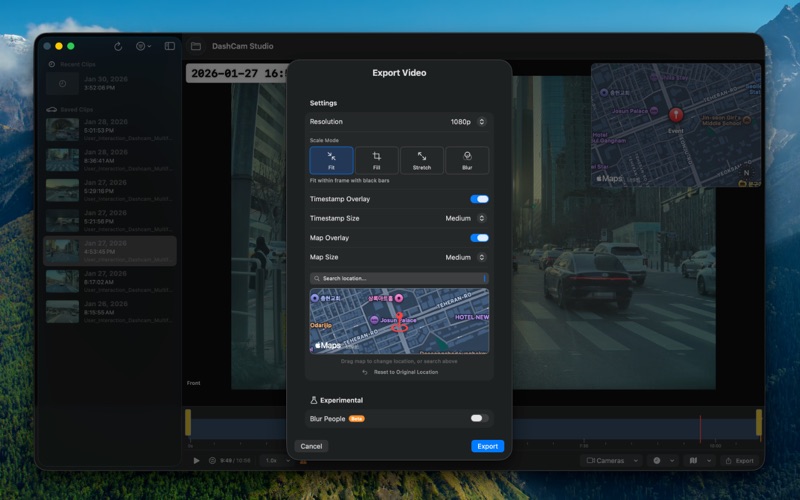This screenshot has width=800, height=500.
Task: Click the refresh icon in the sidebar header
Action: click(118, 46)
